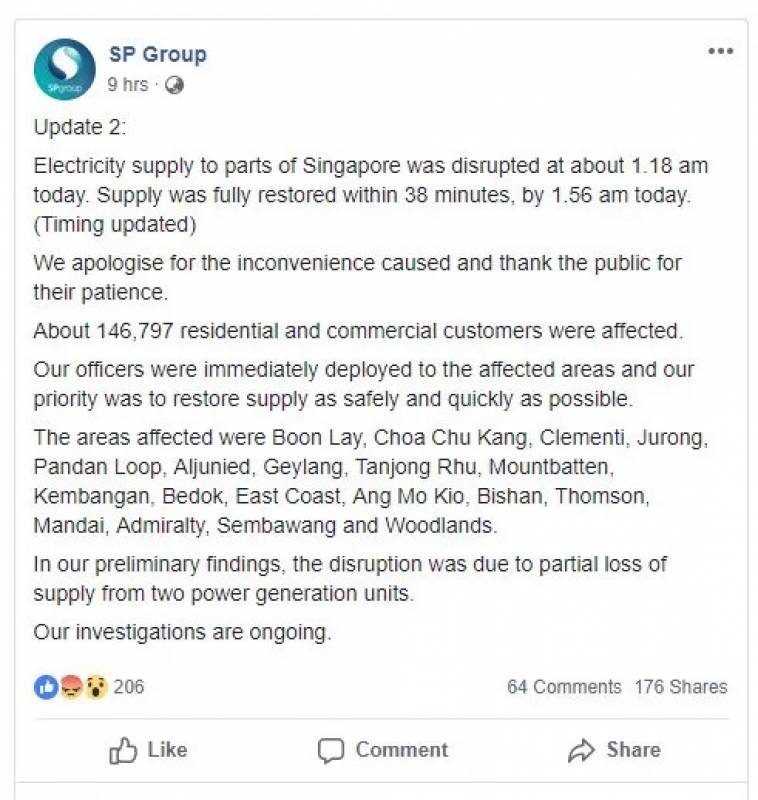
Task: Click the blue Like reaction emoji
Action: click(x=46, y=687)
